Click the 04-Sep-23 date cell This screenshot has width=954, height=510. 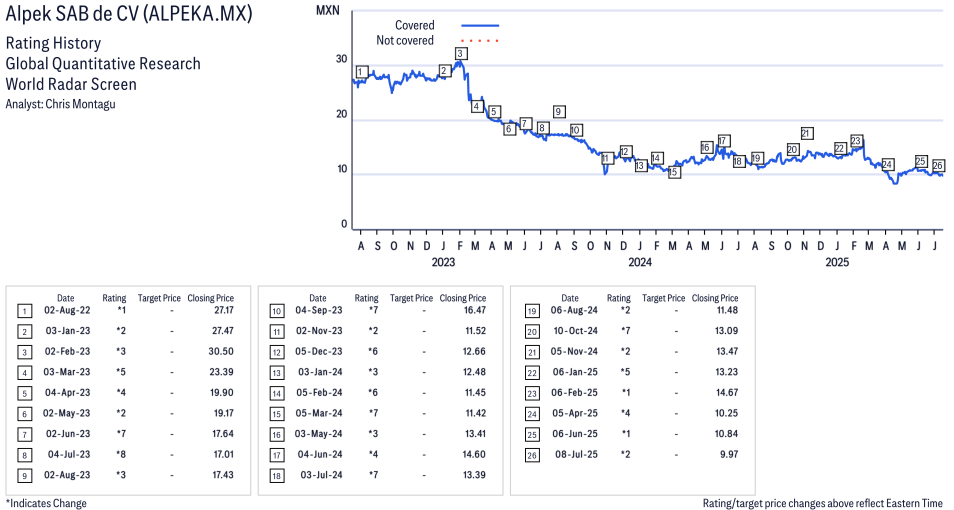[x=319, y=310]
